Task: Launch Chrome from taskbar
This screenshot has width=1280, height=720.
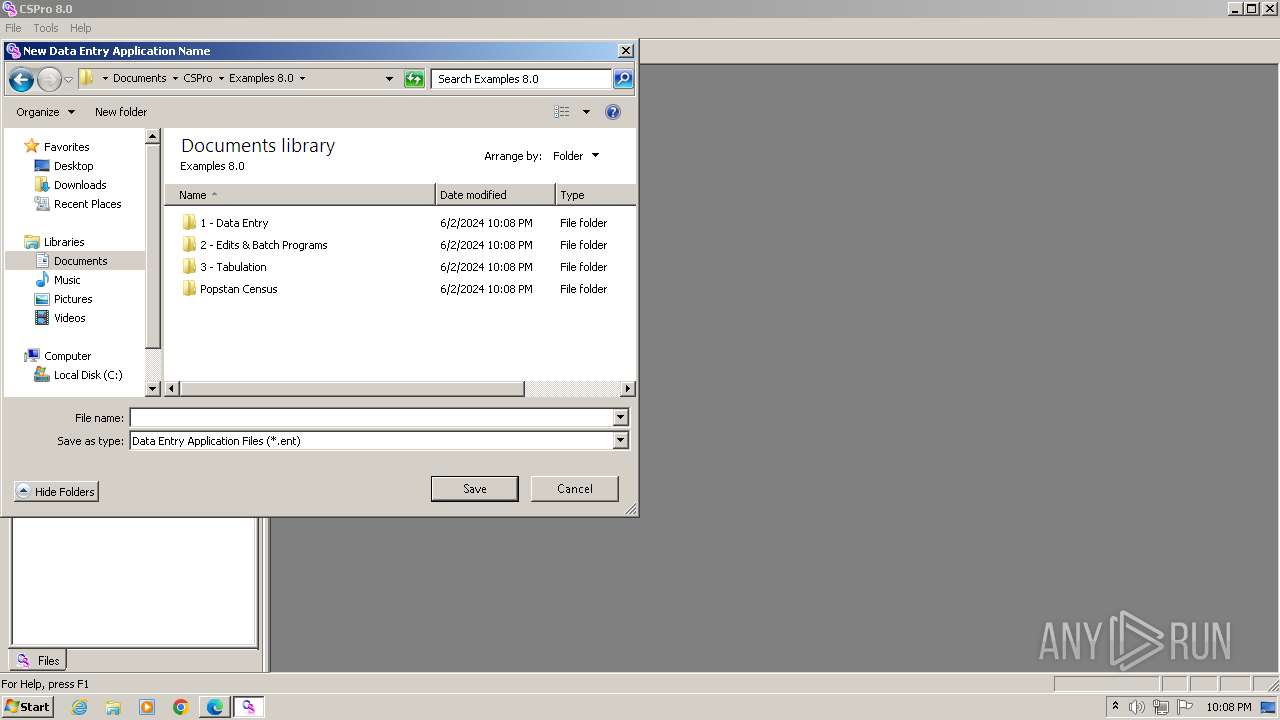Action: point(181,707)
